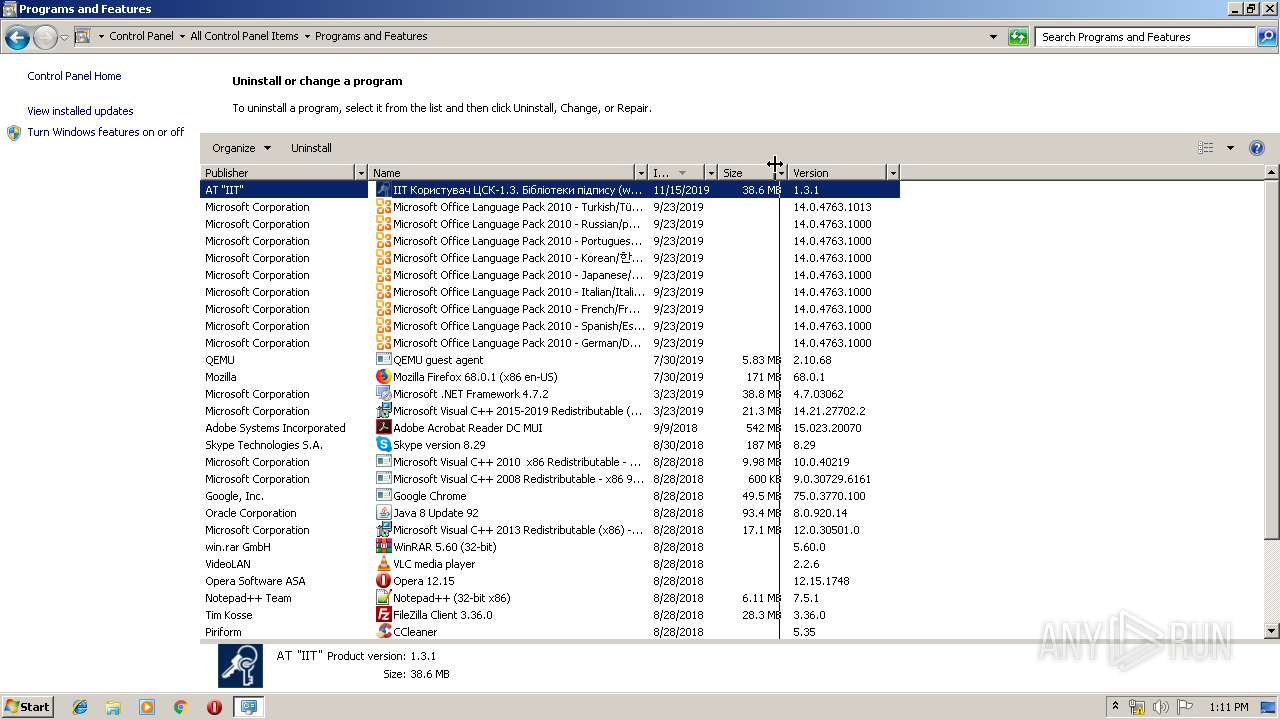Click the list scrollbar down arrow

click(x=1272, y=631)
